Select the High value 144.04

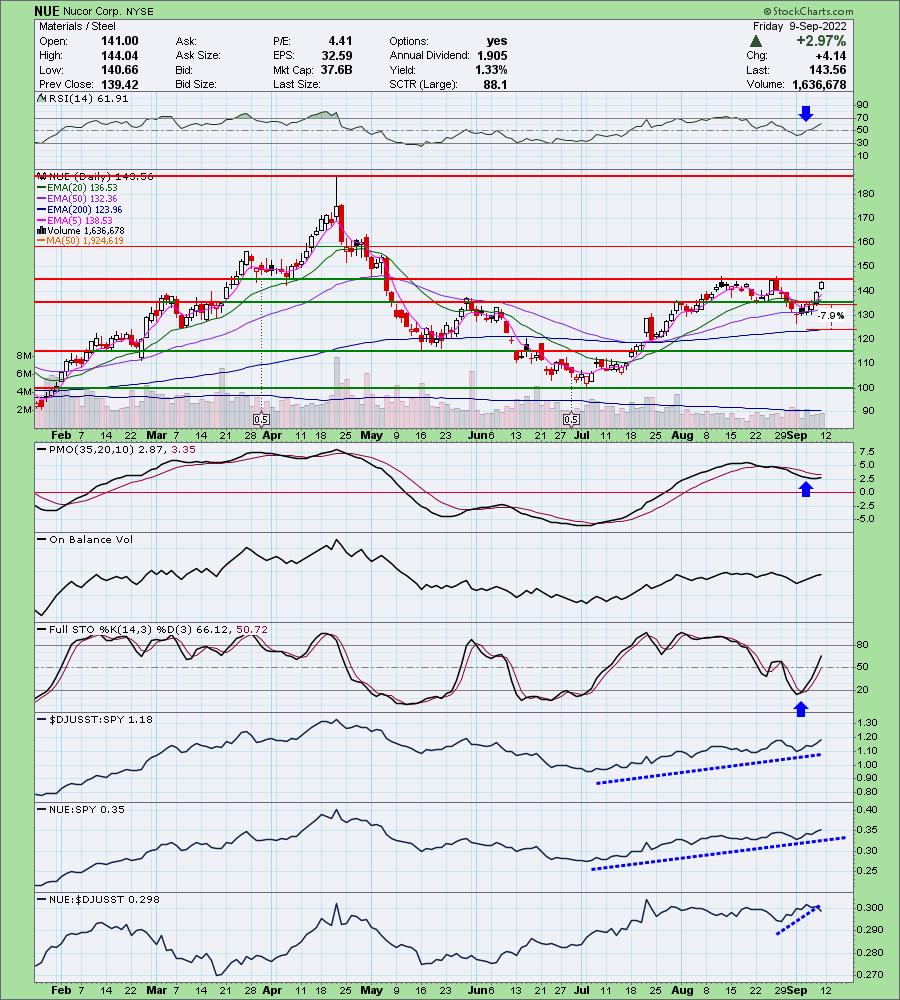pos(120,55)
